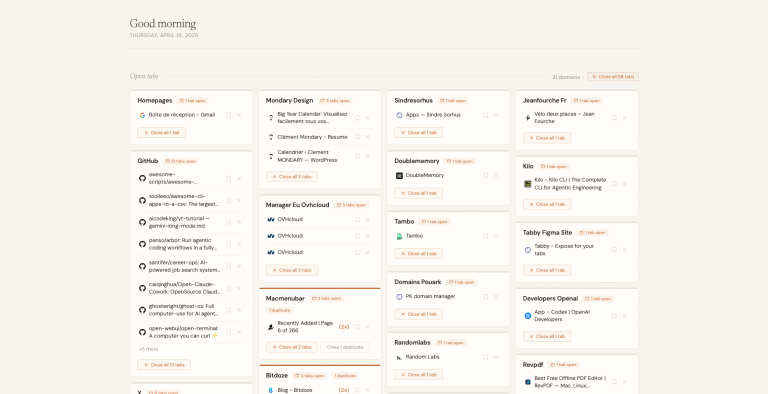Click Close all 58 tabs button
Image resolution: width=768 pixels, height=394 pixels.
[x=613, y=76]
